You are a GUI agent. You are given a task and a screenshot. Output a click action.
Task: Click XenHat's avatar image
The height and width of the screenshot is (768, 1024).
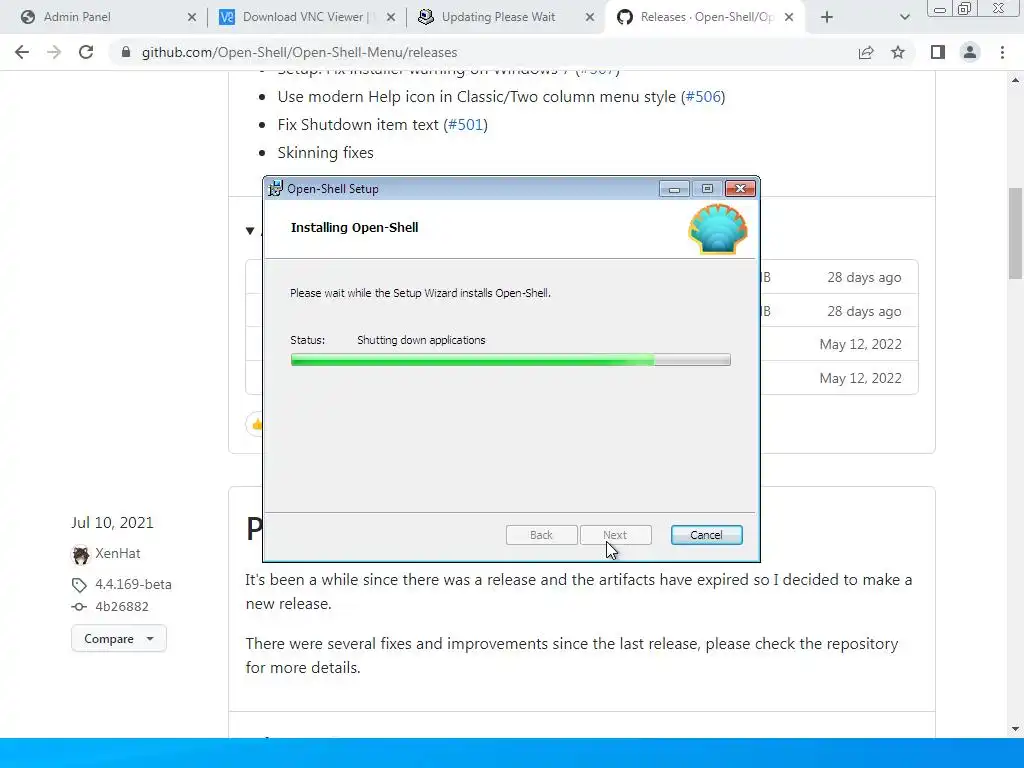point(80,554)
